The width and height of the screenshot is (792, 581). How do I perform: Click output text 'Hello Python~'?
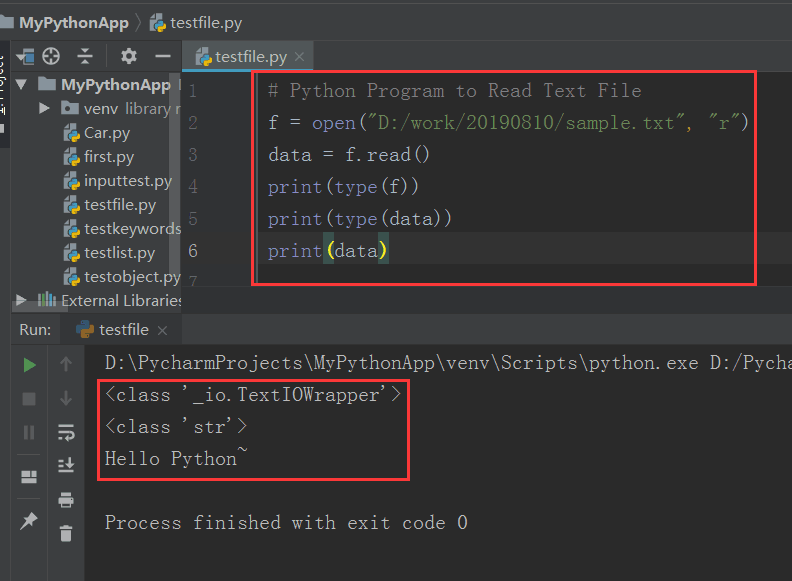point(176,457)
